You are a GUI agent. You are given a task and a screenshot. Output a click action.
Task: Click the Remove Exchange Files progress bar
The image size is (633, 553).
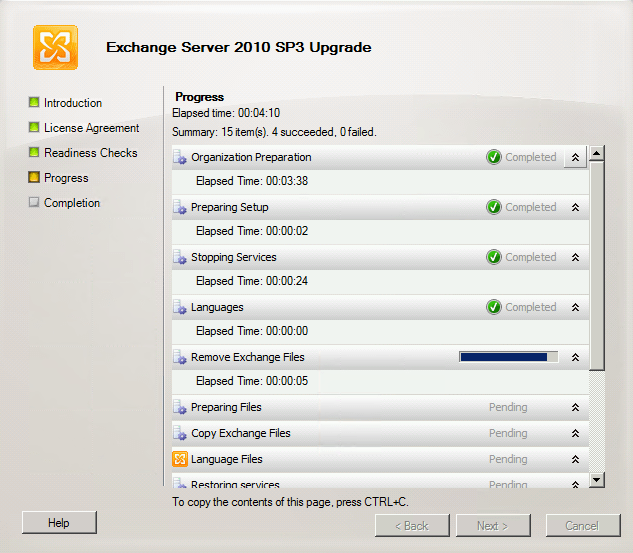(509, 357)
